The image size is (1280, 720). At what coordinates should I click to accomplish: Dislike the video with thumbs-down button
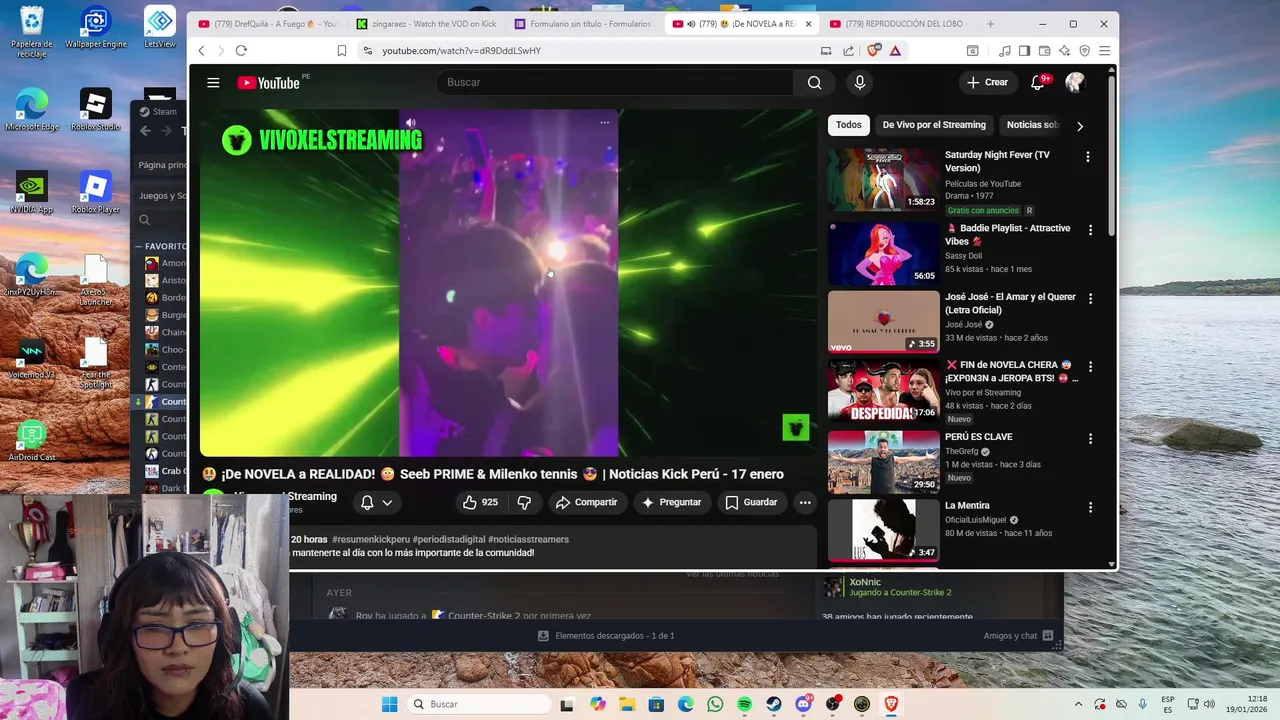[x=523, y=502]
